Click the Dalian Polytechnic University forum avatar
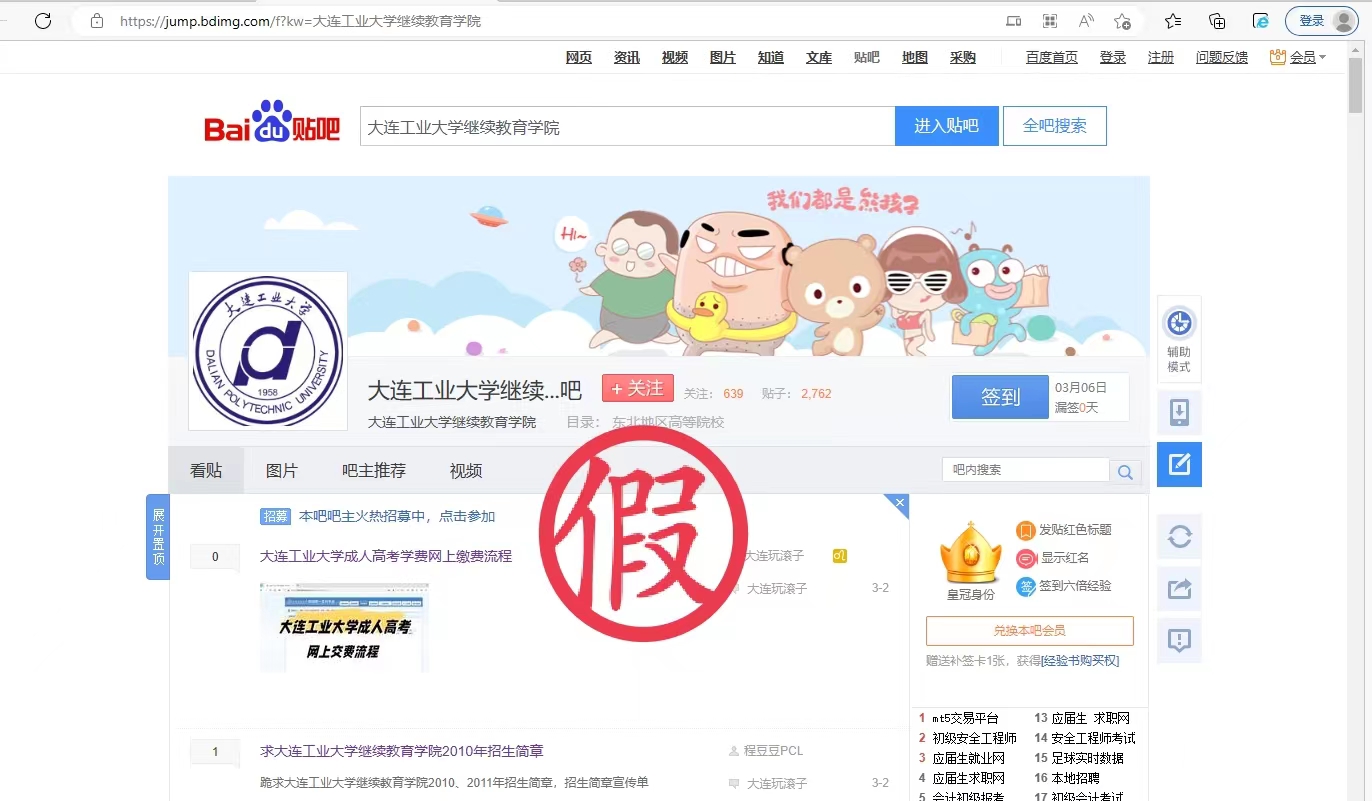Viewport: 1372px width, 801px height. coord(268,350)
